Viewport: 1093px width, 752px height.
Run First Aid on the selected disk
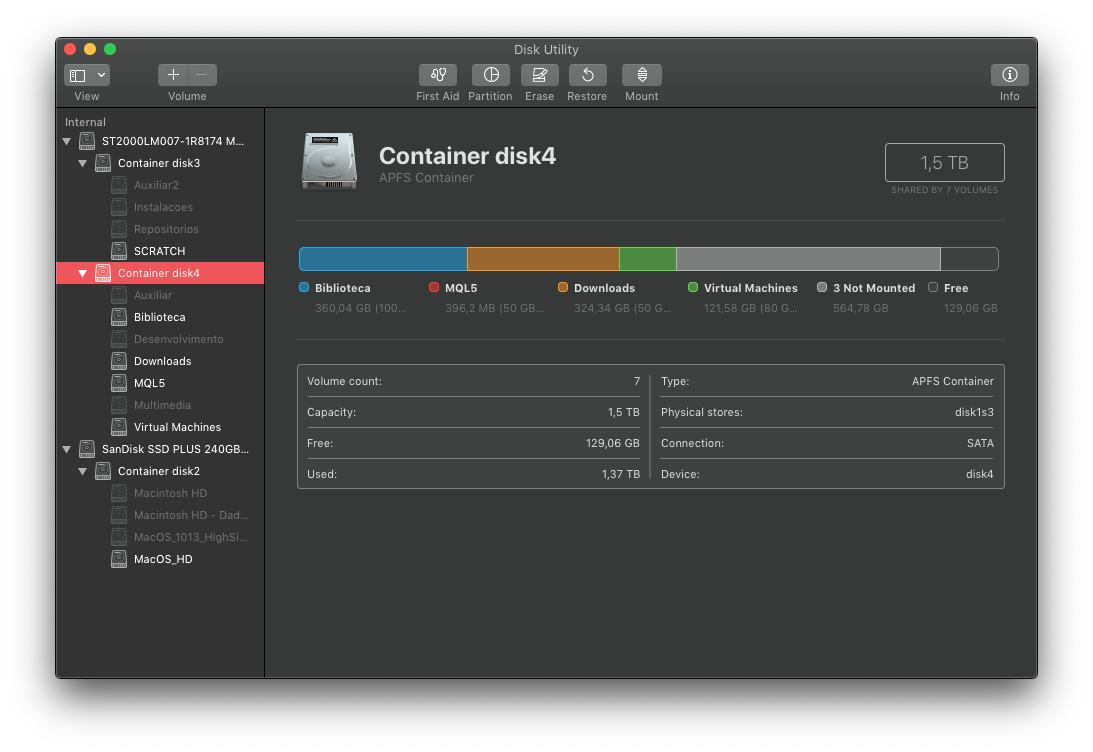[x=437, y=75]
